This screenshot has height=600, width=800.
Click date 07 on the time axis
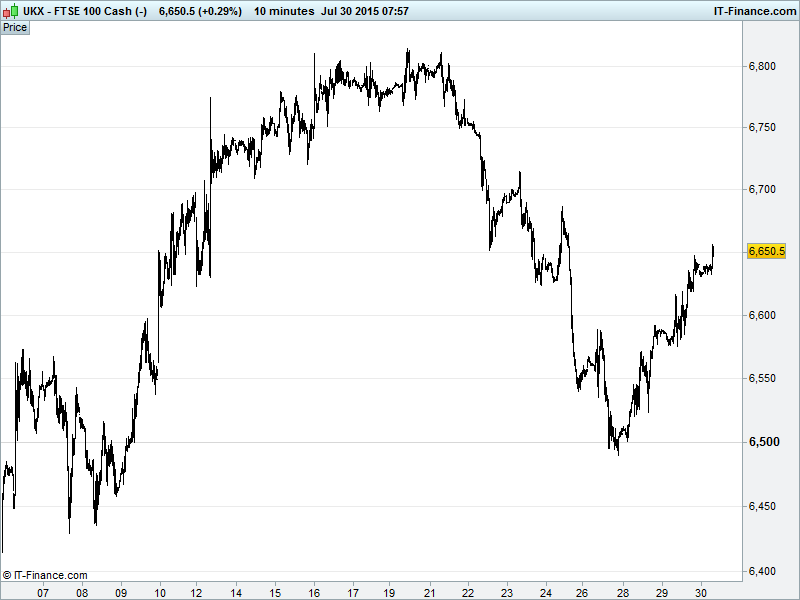(x=43, y=592)
